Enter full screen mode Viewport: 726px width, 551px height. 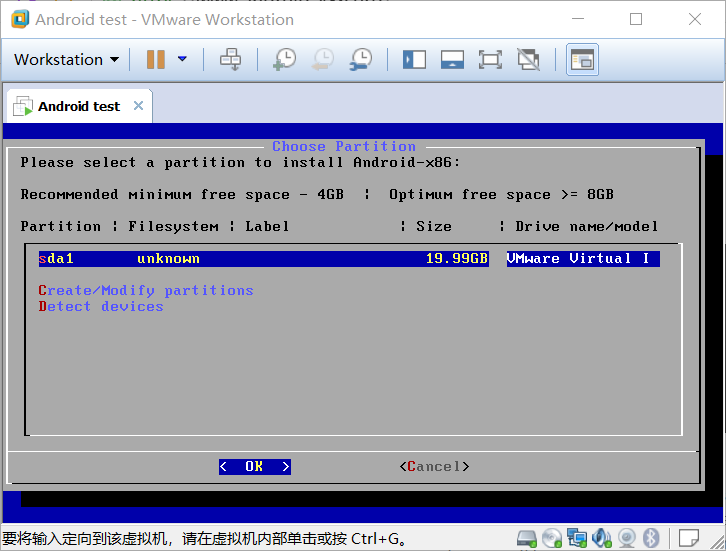click(490, 60)
